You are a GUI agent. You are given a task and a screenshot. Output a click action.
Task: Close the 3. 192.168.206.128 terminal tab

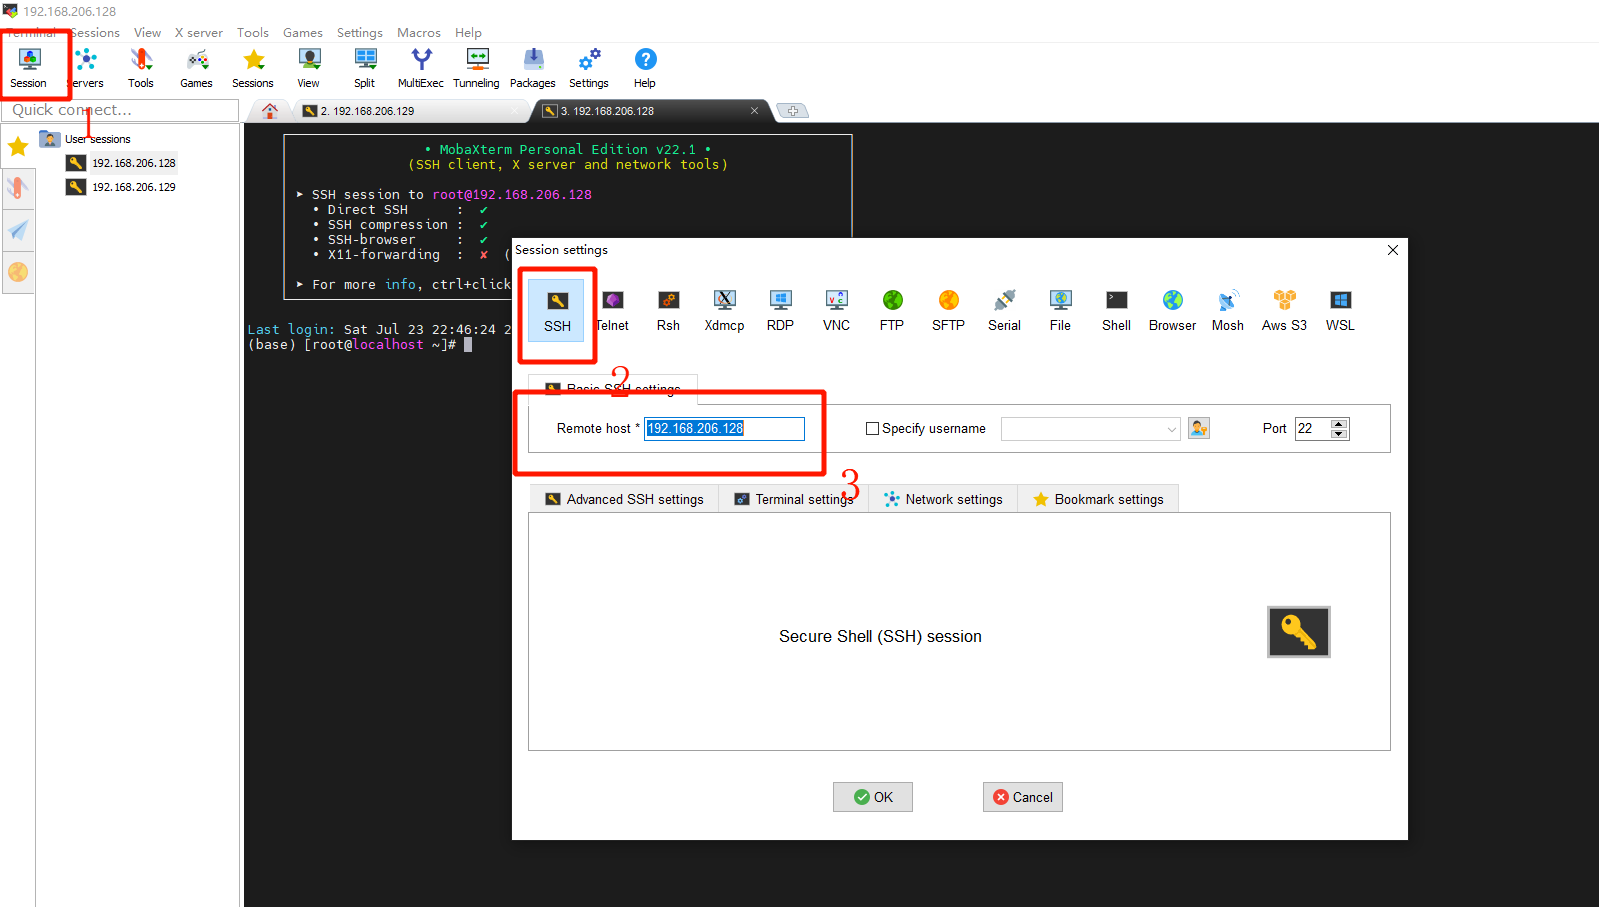[x=754, y=111]
